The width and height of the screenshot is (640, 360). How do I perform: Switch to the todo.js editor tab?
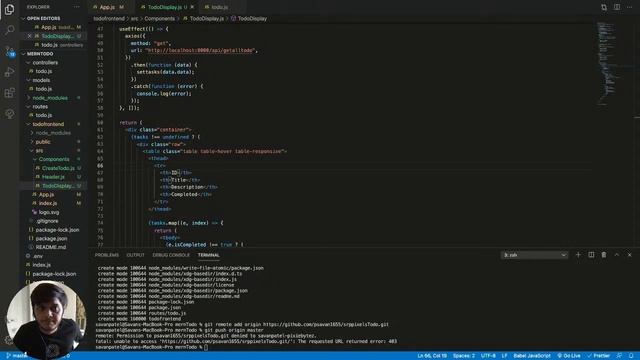coord(220,7)
